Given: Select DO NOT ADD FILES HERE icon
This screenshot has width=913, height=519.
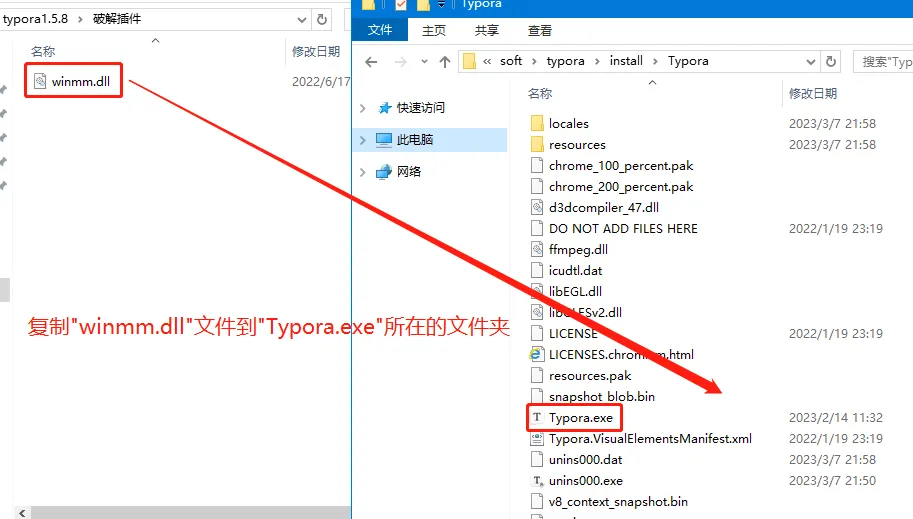Looking at the screenshot, I should click(x=537, y=228).
